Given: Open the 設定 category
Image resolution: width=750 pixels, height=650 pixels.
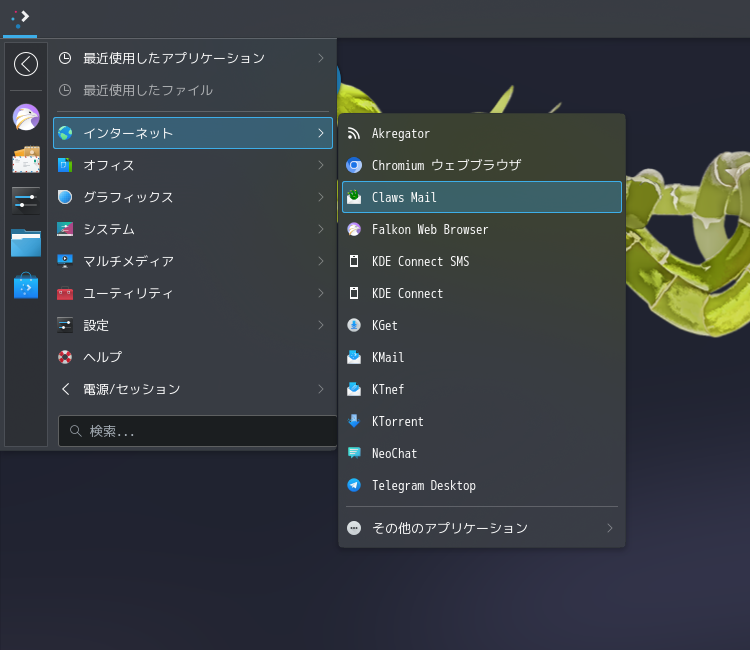Looking at the screenshot, I should coord(193,325).
